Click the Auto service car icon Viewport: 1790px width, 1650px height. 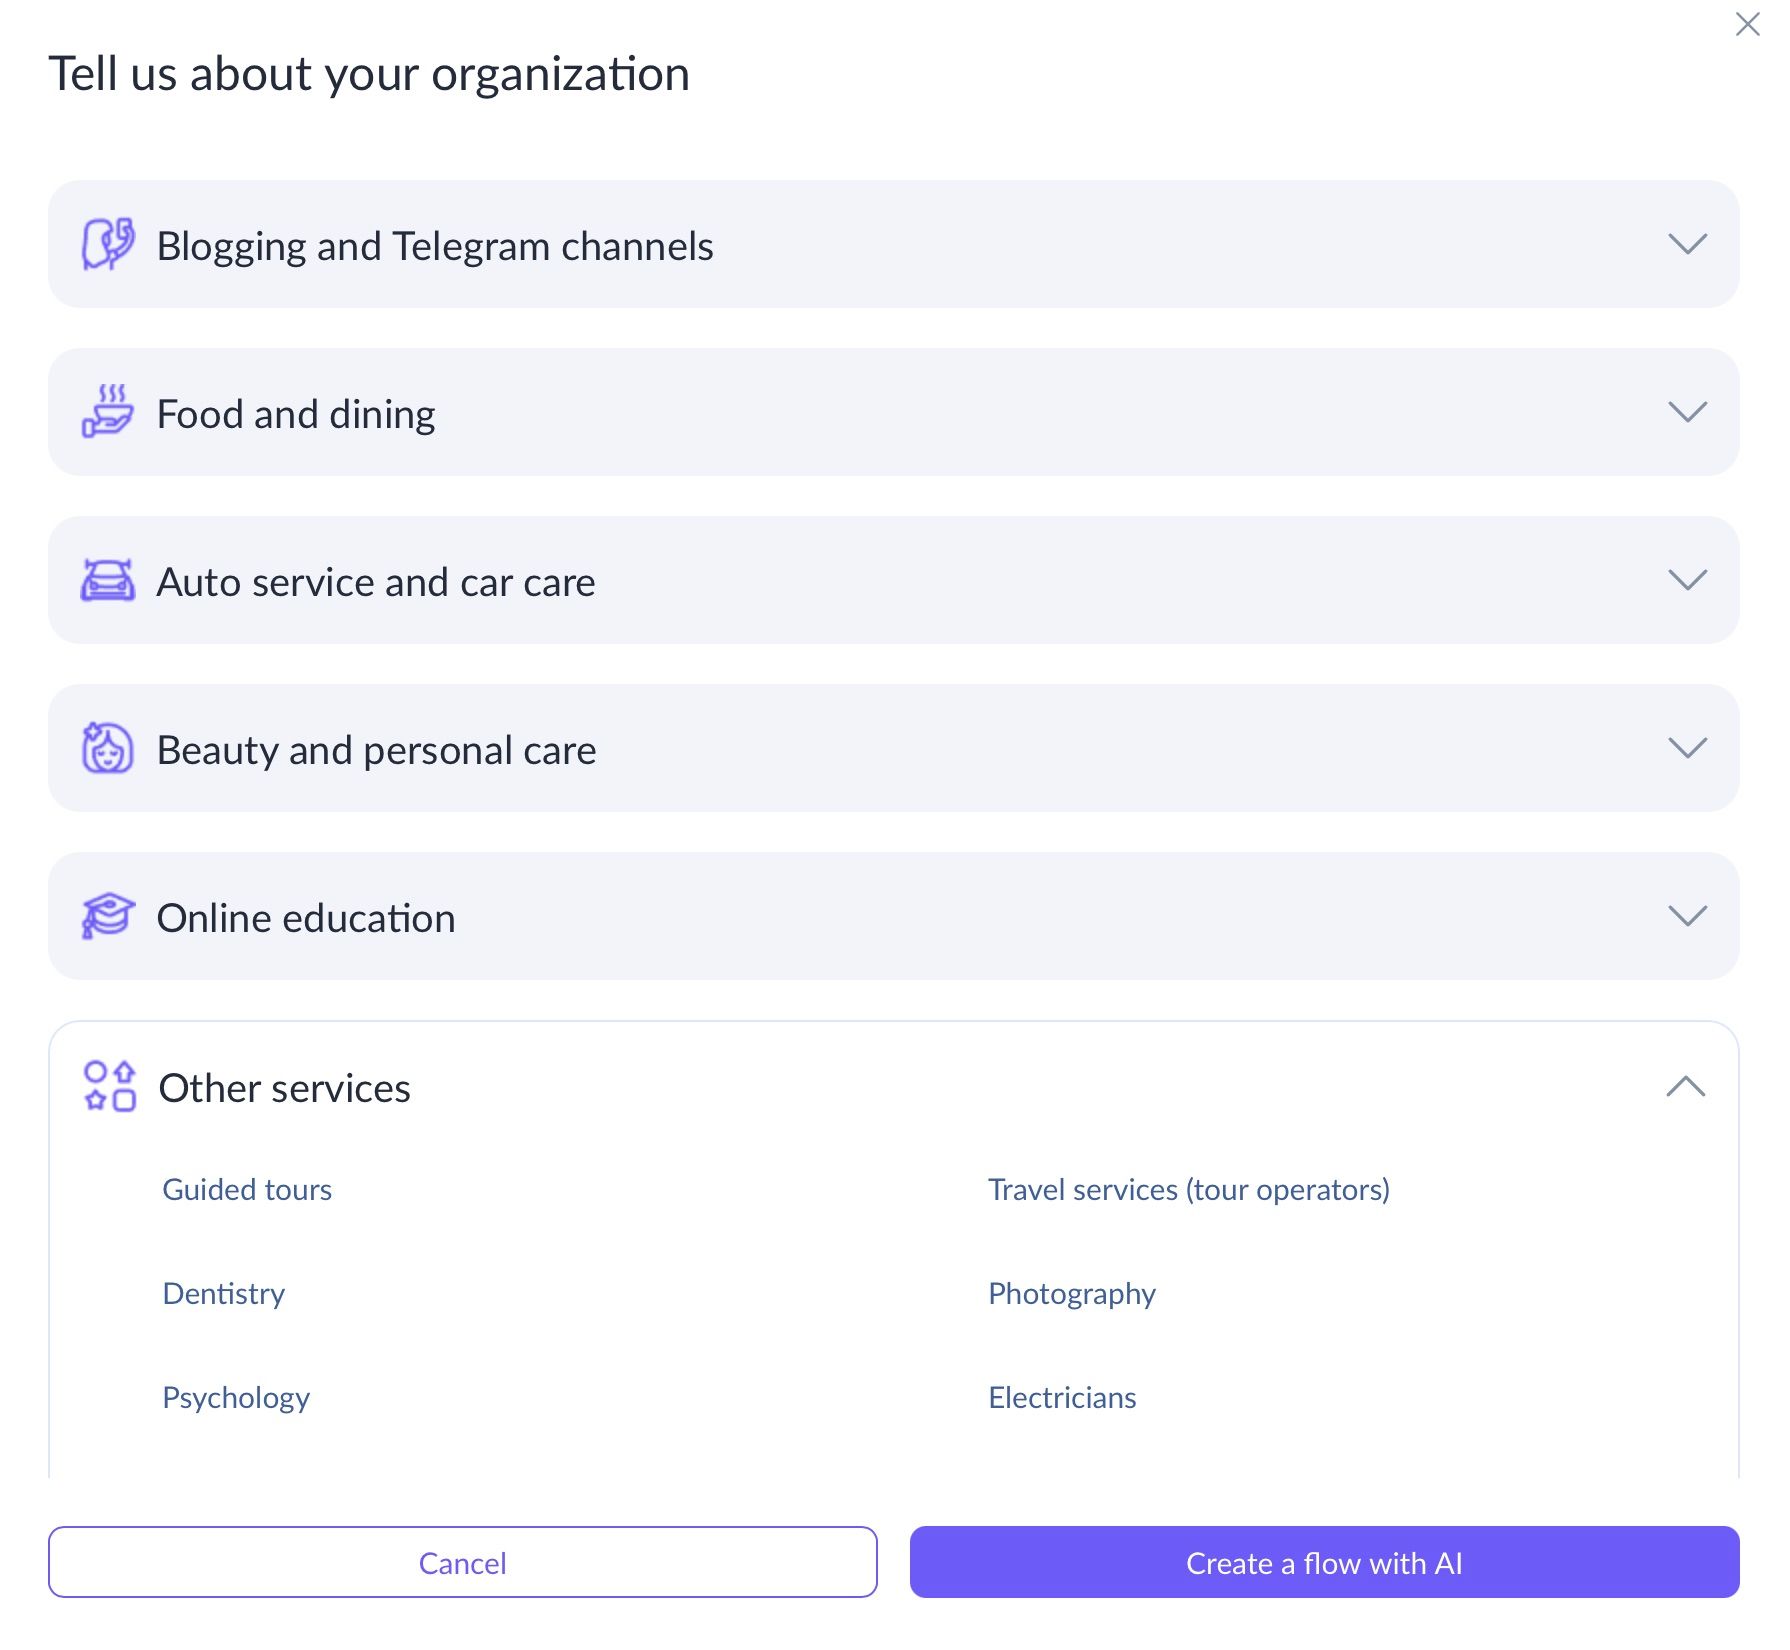pos(108,580)
